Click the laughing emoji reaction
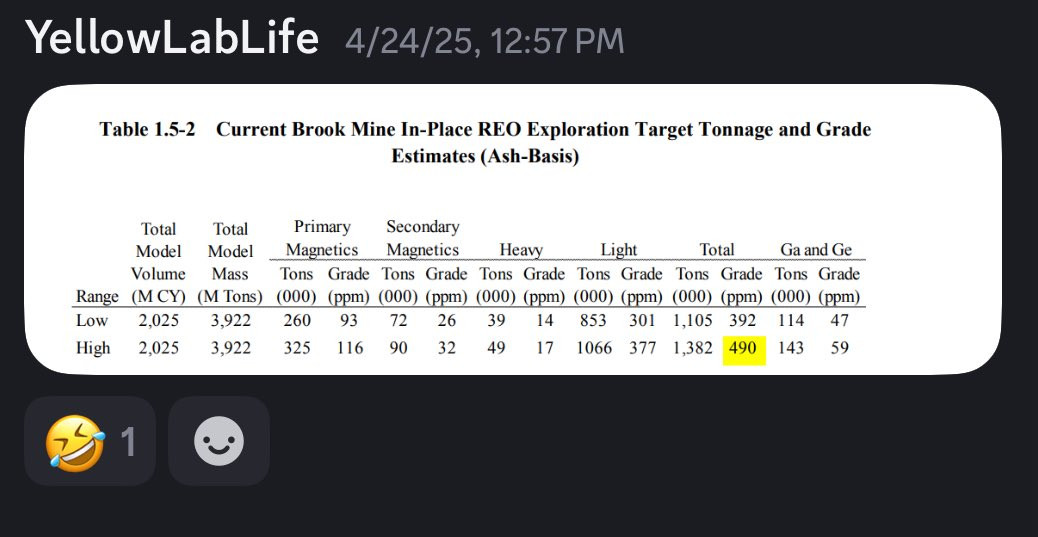This screenshot has height=537, width=1038. 90,441
